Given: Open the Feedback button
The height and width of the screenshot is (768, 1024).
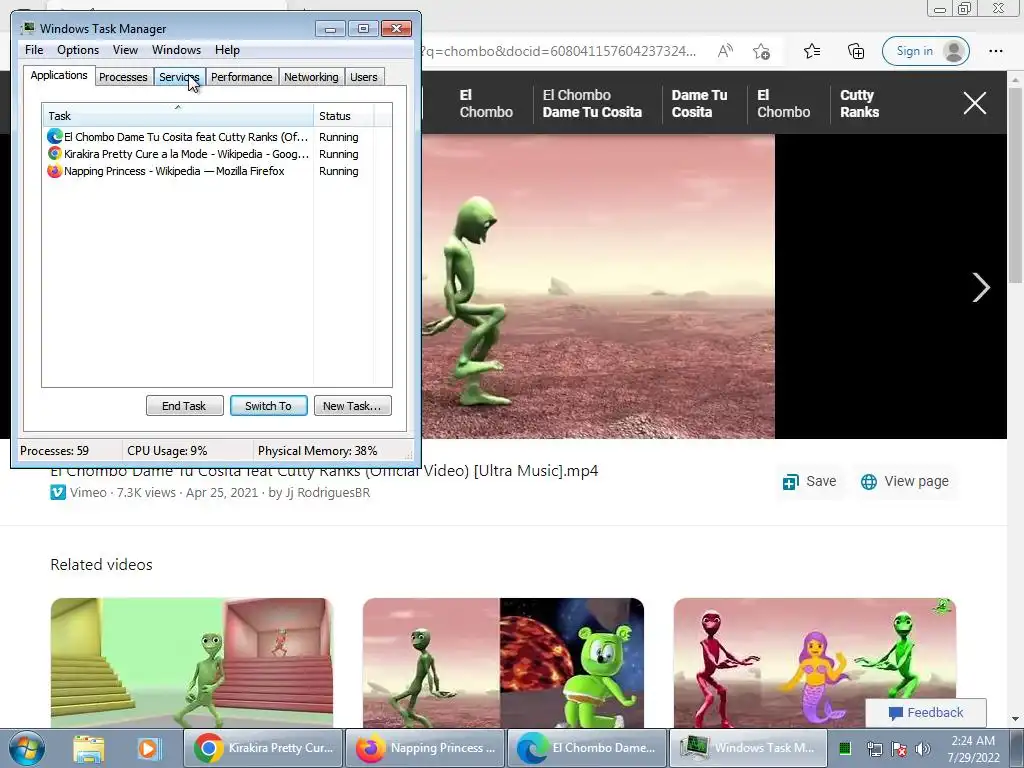Looking at the screenshot, I should coord(925,712).
